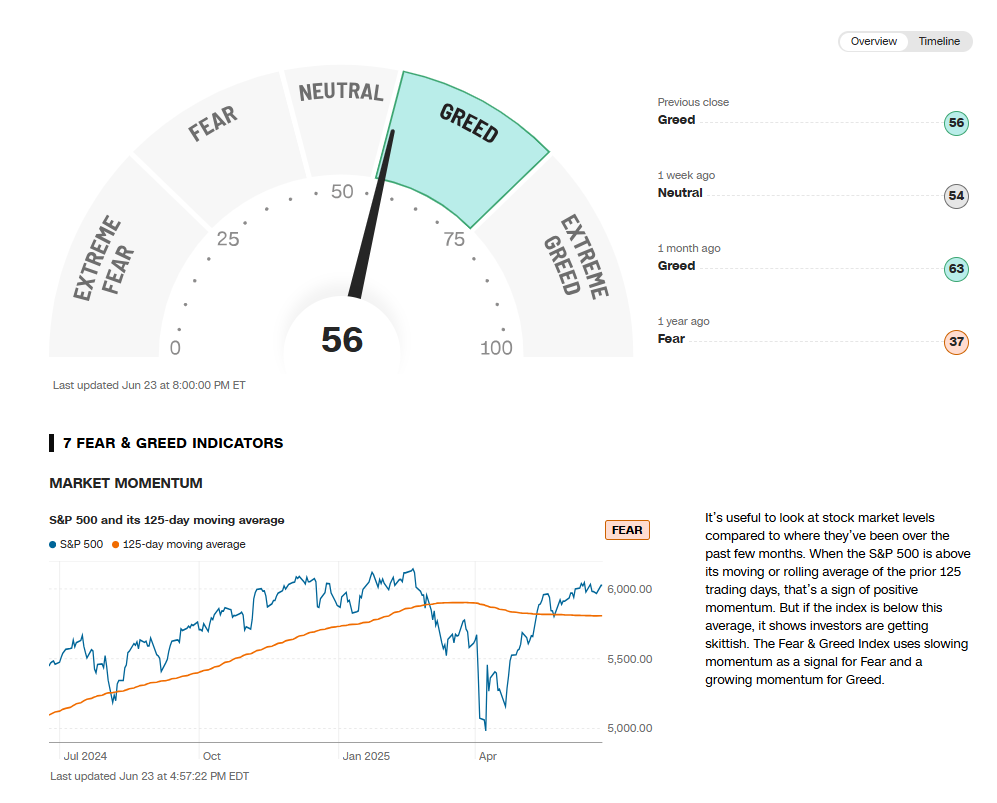This screenshot has height=803, width=997.
Task: Click the Previous close badge showing 56
Action: 956,124
